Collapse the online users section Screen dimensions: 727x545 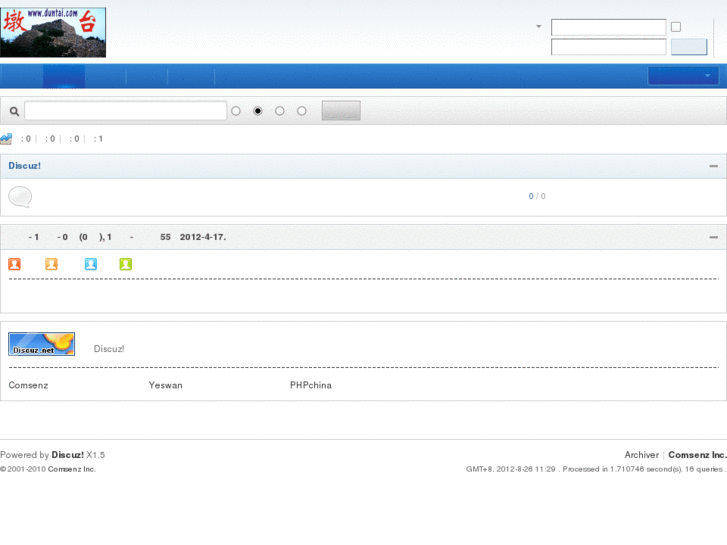714,237
